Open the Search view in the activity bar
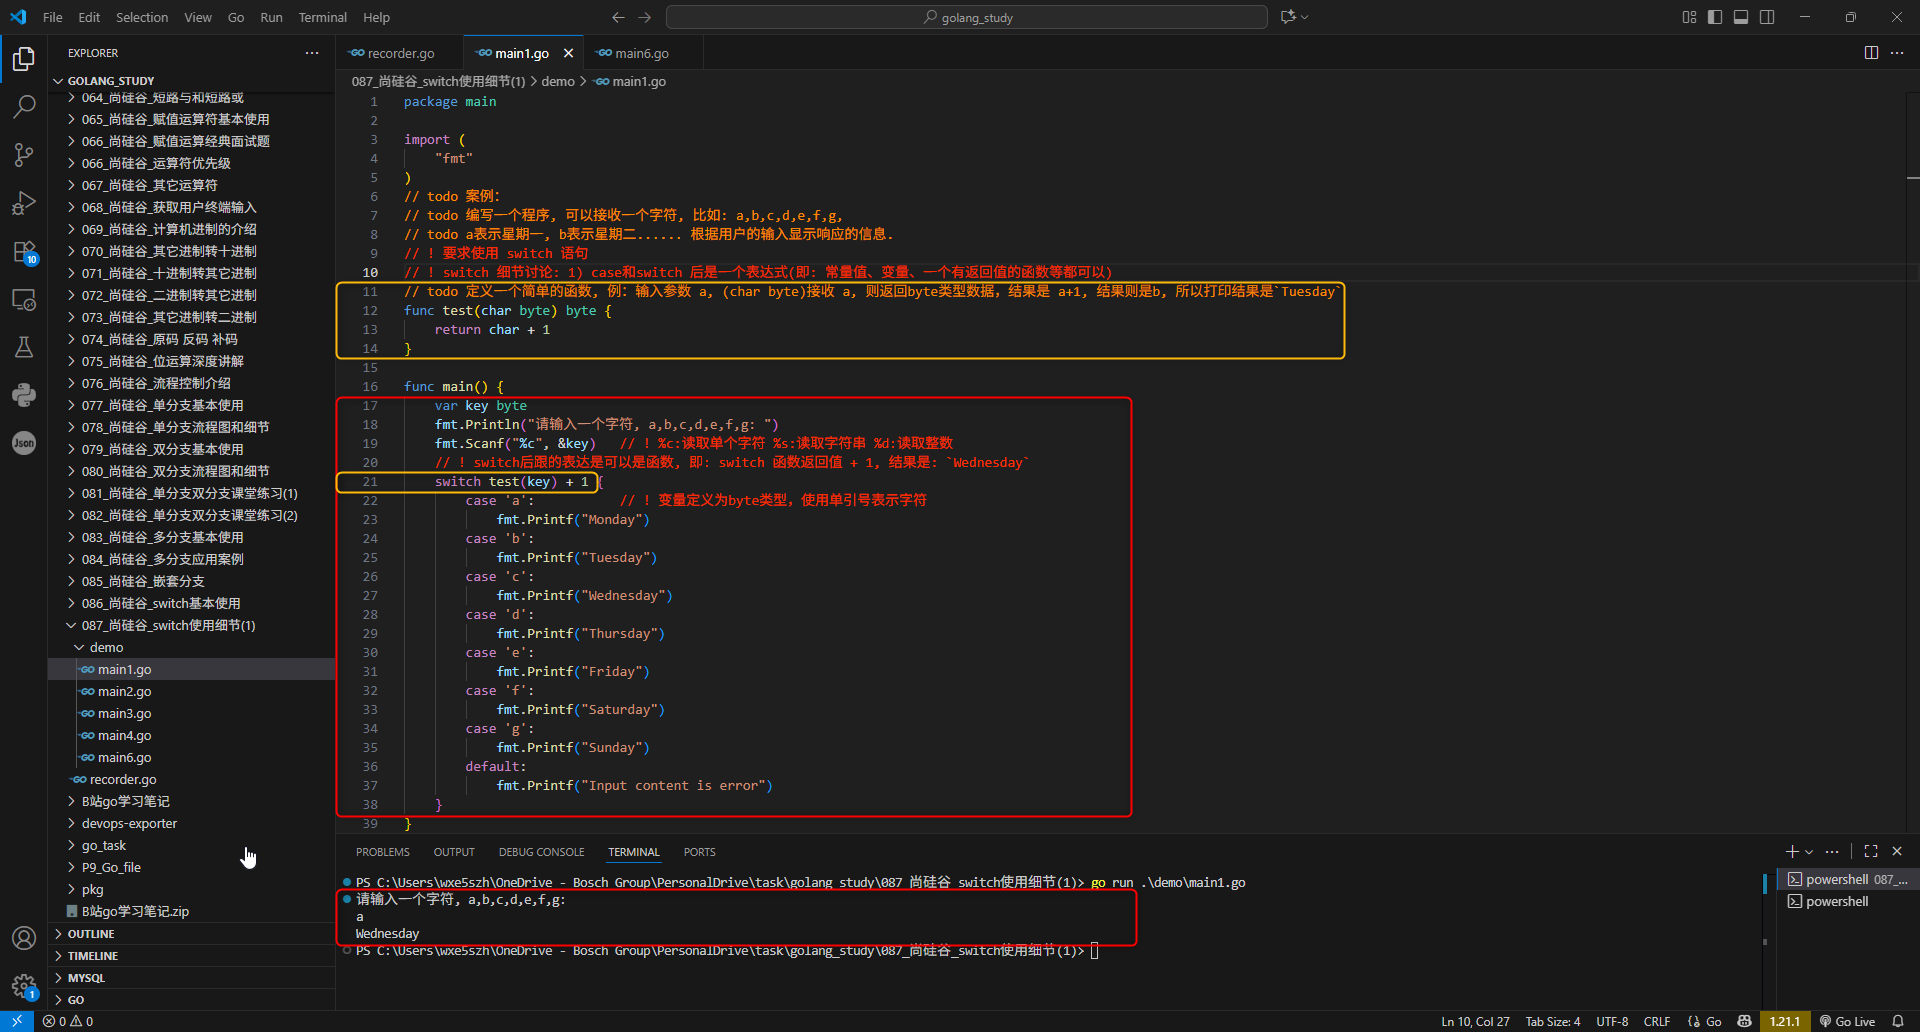 [24, 106]
